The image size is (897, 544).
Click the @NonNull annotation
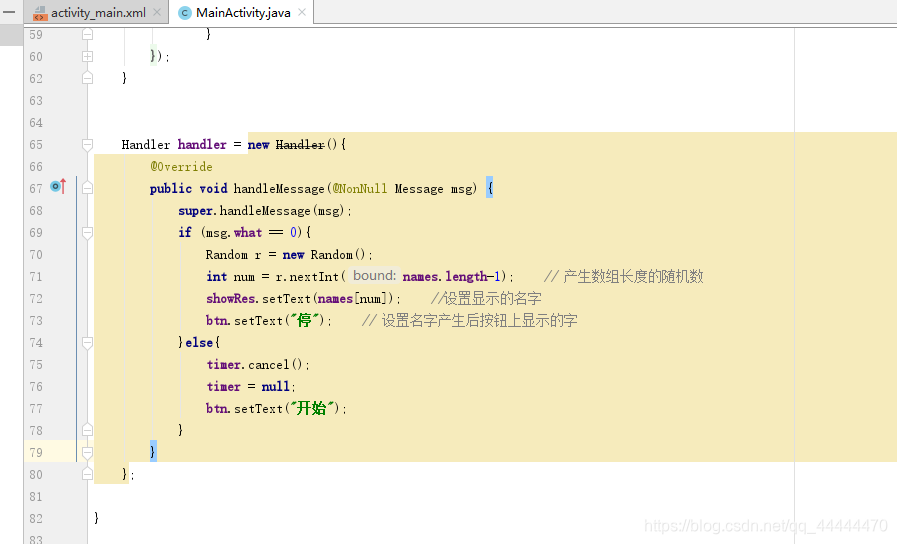click(360, 188)
